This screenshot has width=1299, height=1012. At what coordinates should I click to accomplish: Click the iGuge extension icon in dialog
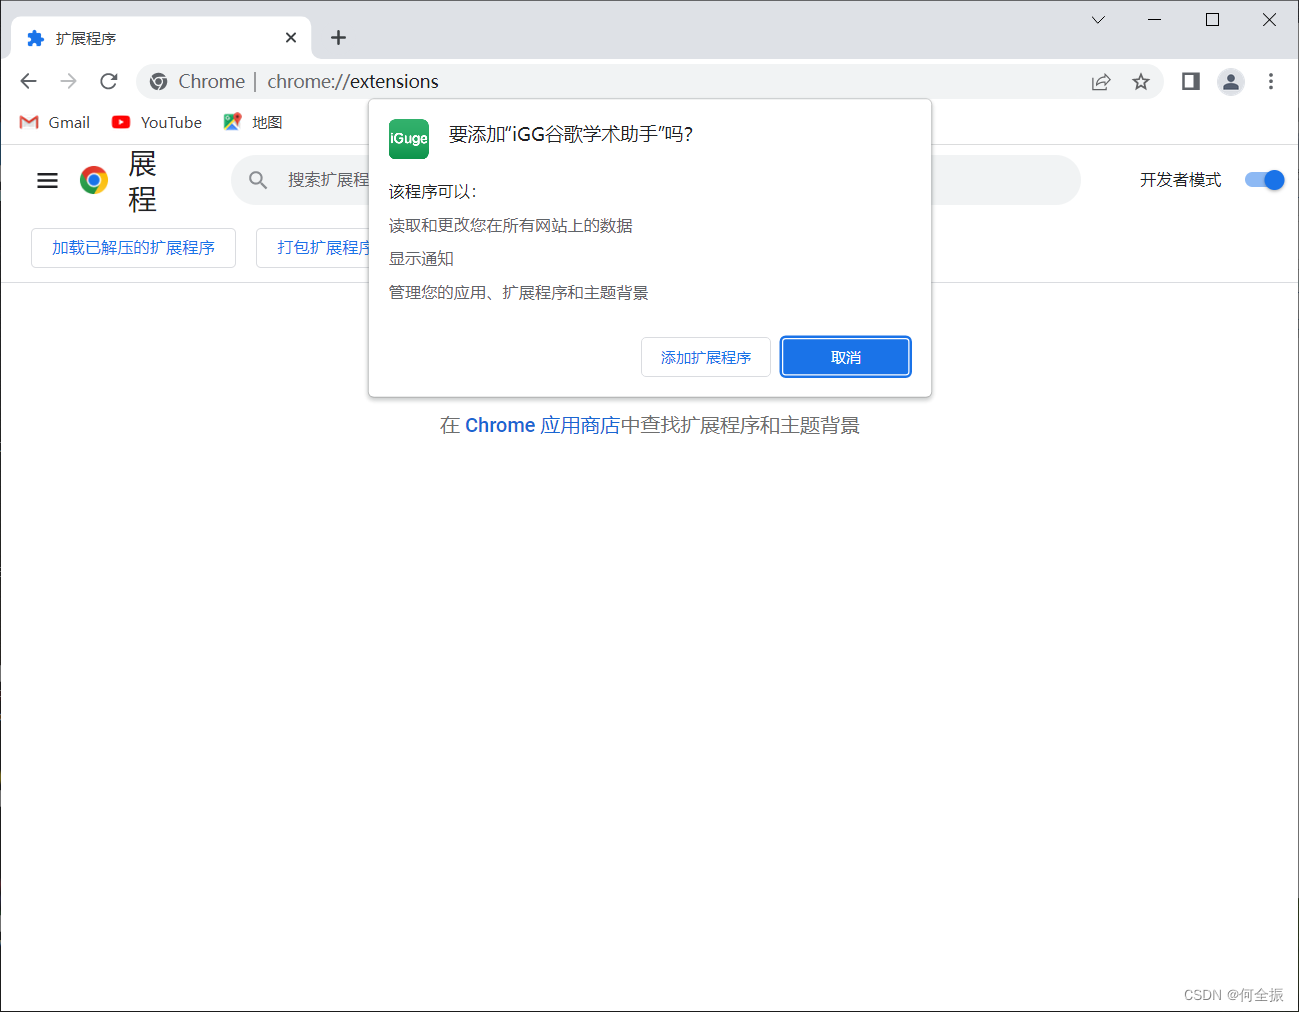(409, 139)
